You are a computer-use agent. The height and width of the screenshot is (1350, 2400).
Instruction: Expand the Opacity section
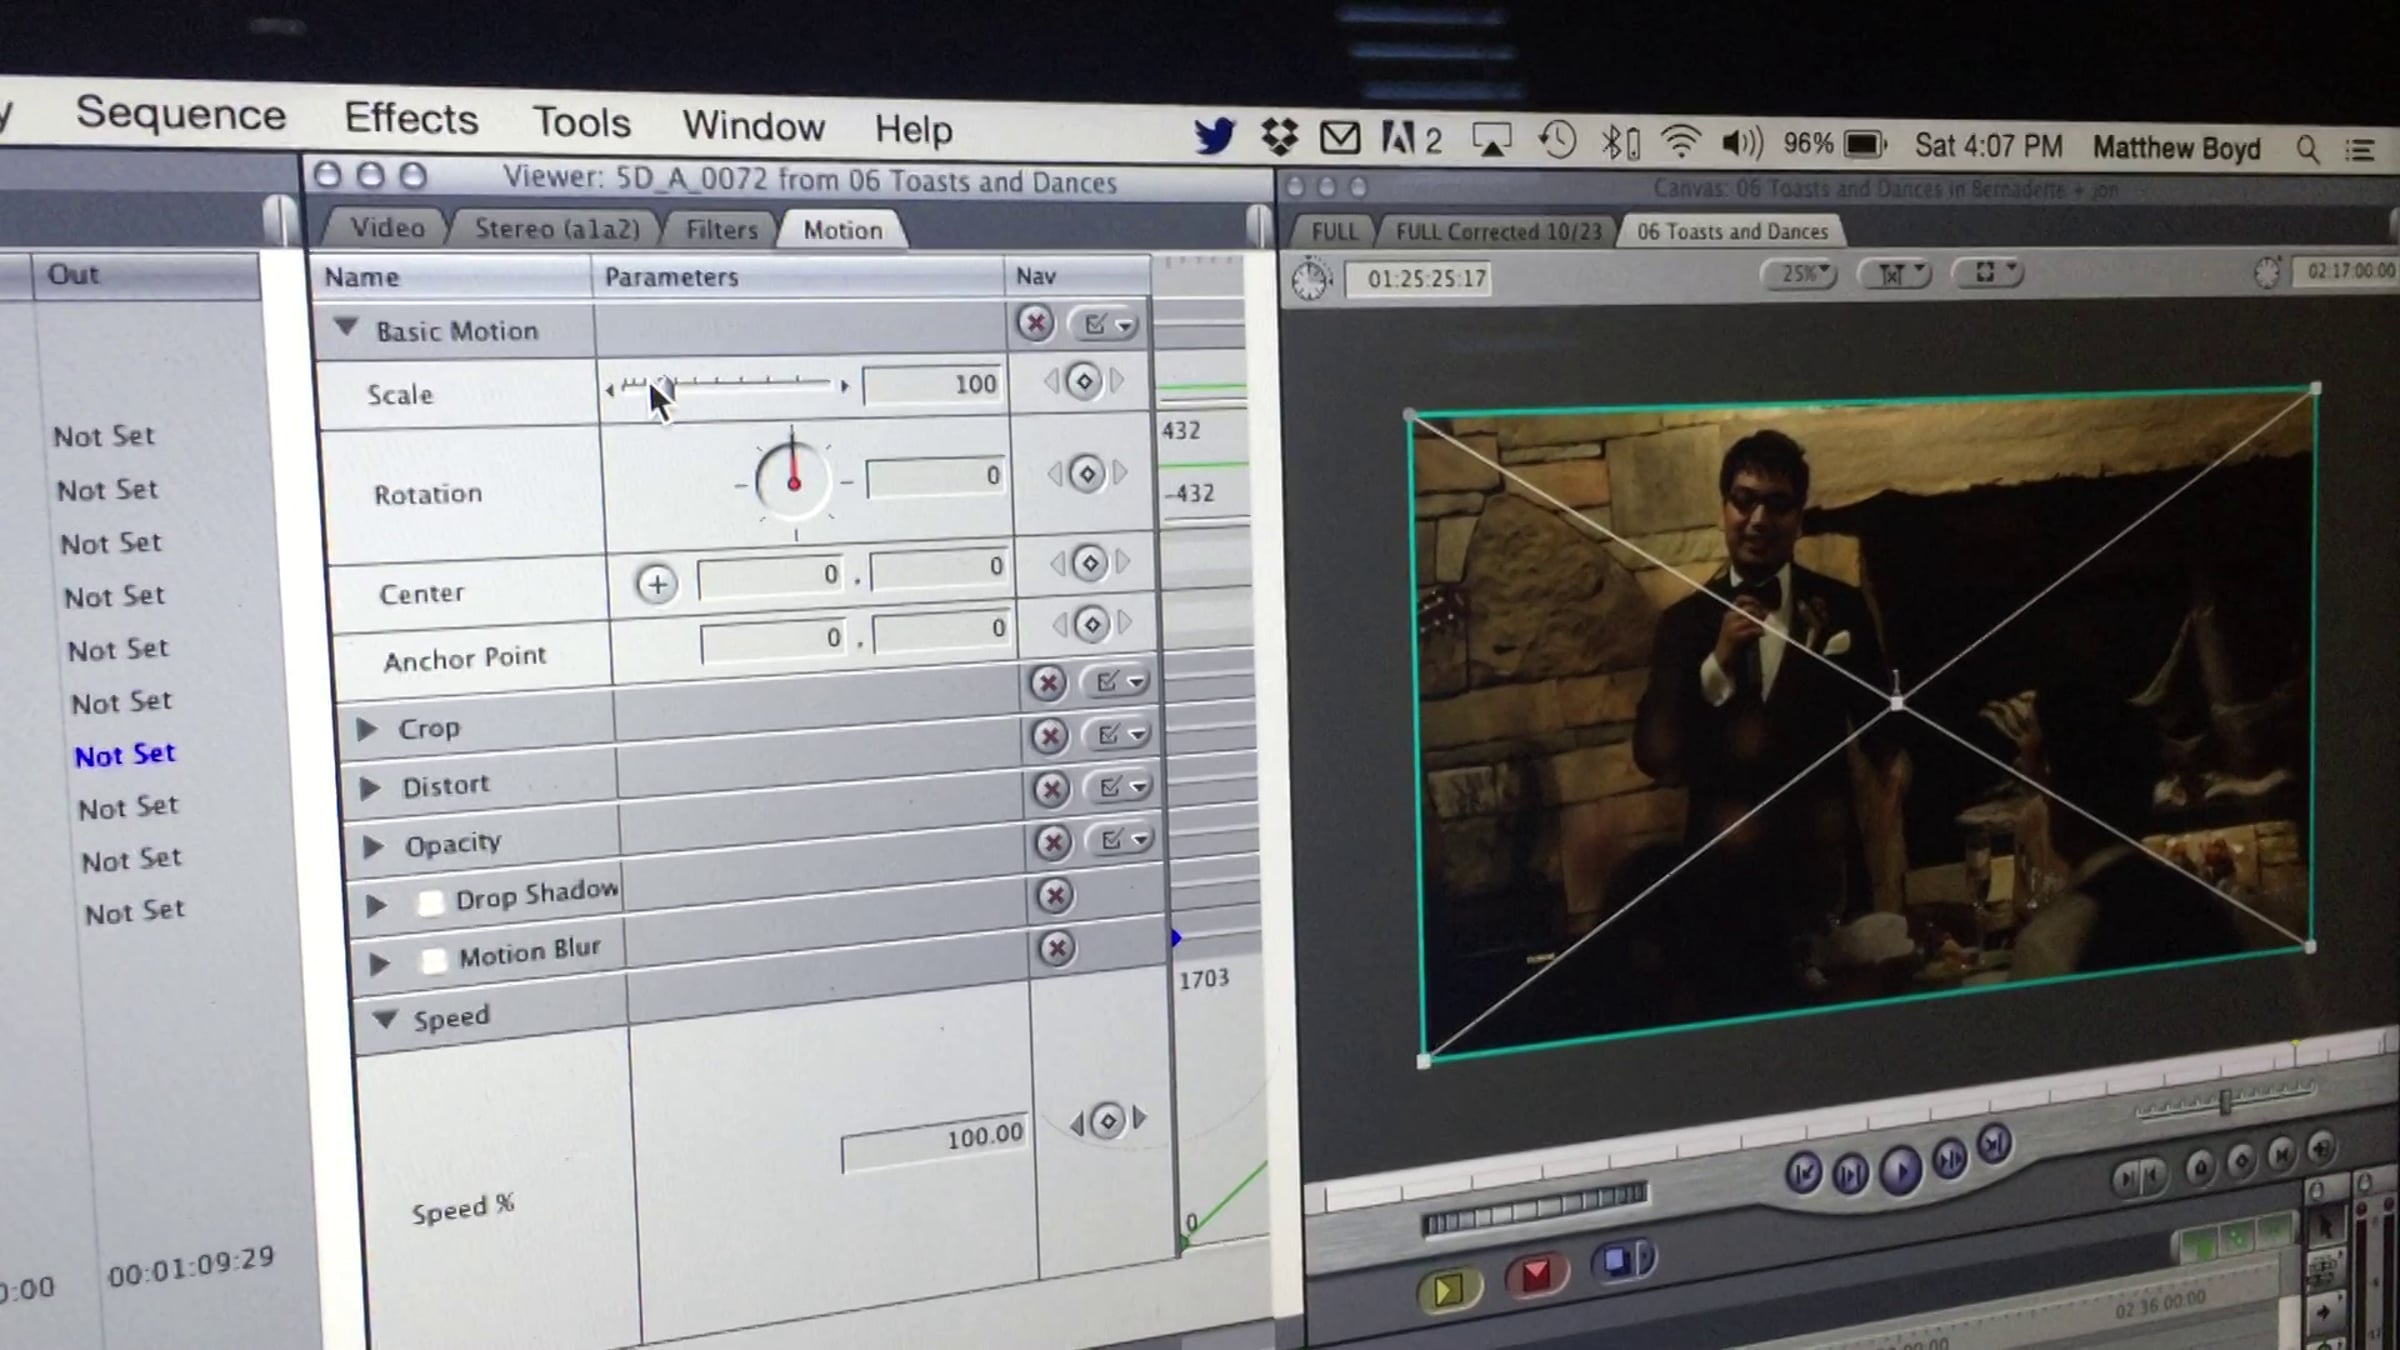click(373, 846)
